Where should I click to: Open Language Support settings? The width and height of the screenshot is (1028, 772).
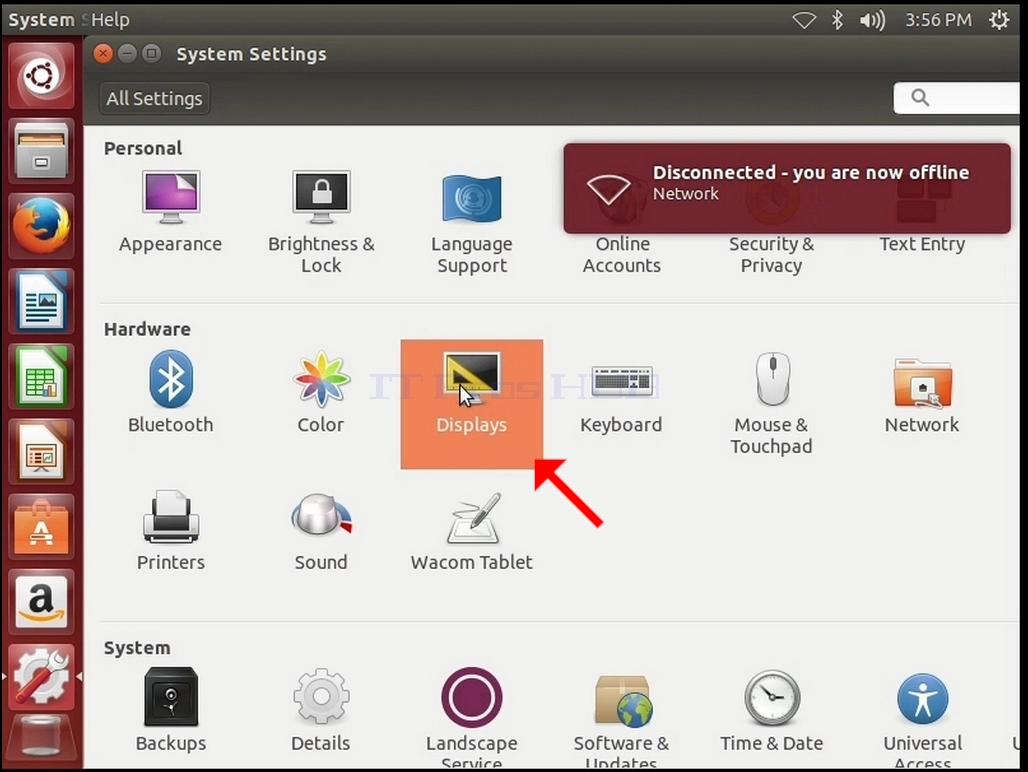[x=472, y=223]
